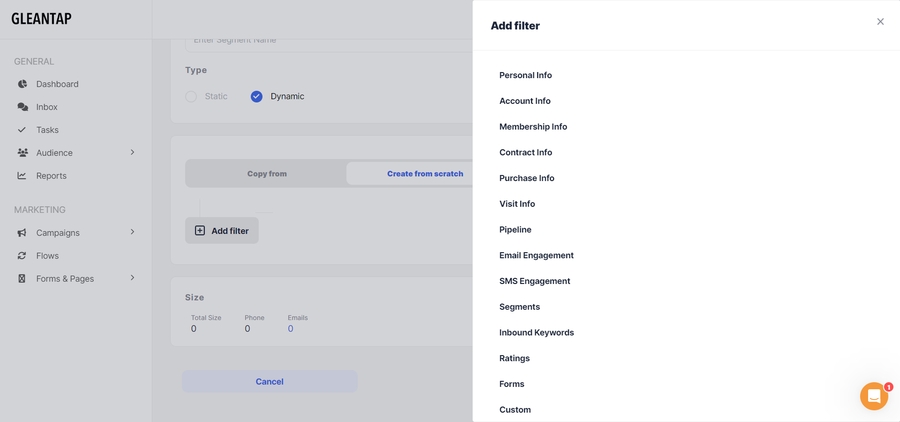Open Reports line chart icon
900x422 pixels.
click(x=22, y=176)
